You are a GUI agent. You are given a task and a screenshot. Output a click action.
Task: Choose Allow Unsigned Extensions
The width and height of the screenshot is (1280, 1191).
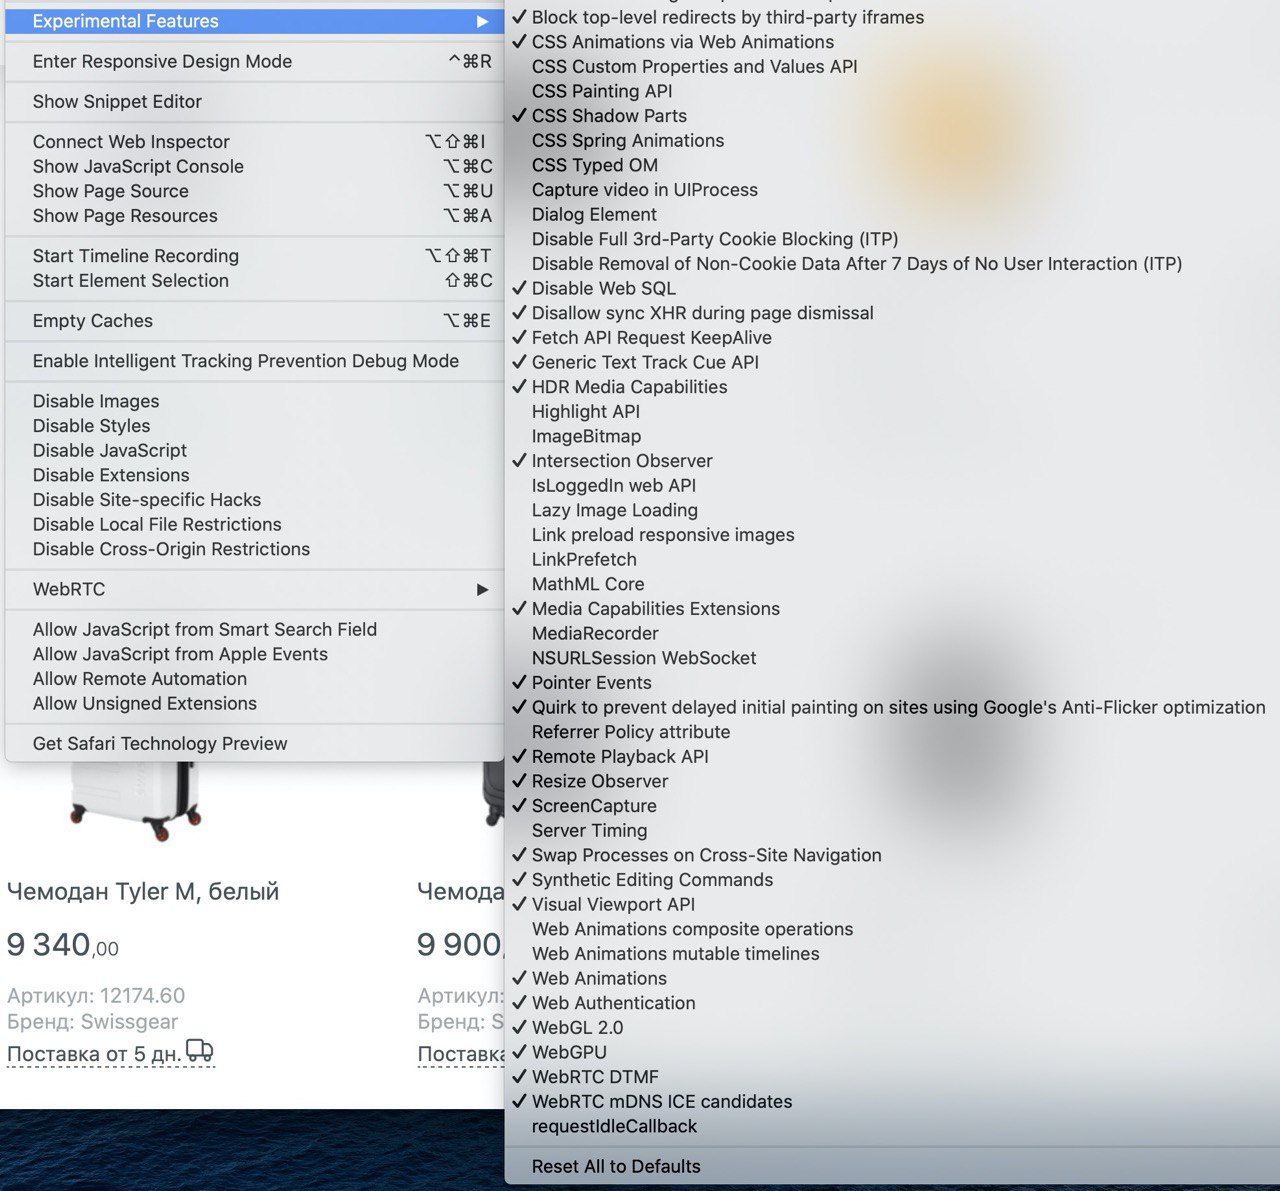[254, 703]
